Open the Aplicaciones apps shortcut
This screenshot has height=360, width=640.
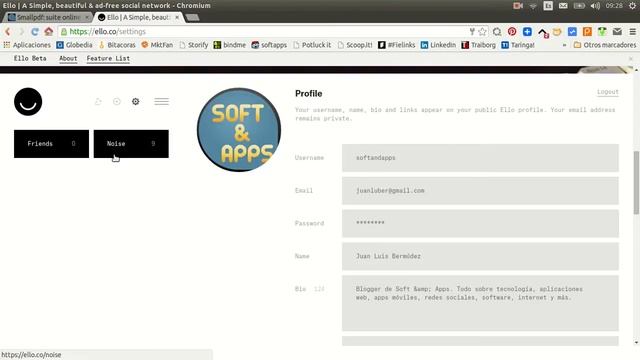coord(27,45)
